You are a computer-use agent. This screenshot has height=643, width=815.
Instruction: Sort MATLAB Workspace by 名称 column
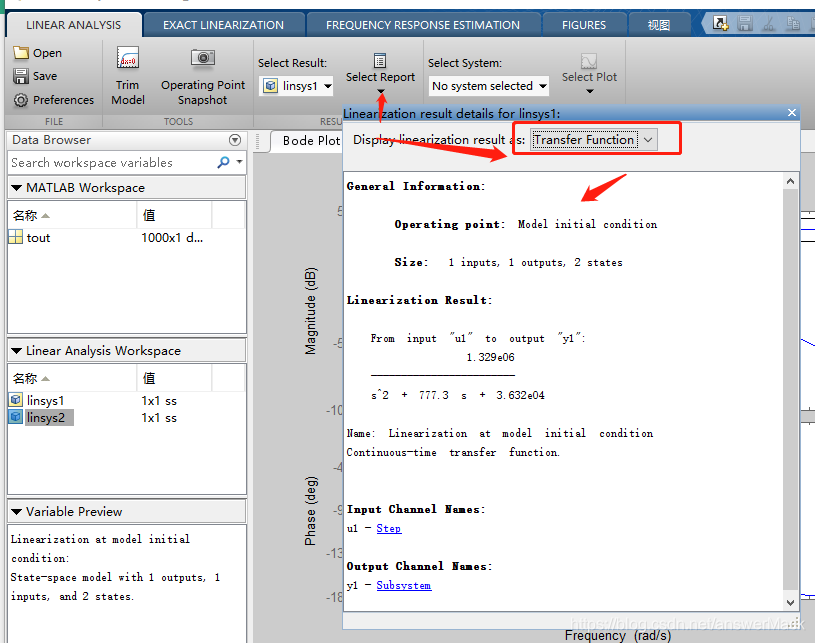[72, 215]
